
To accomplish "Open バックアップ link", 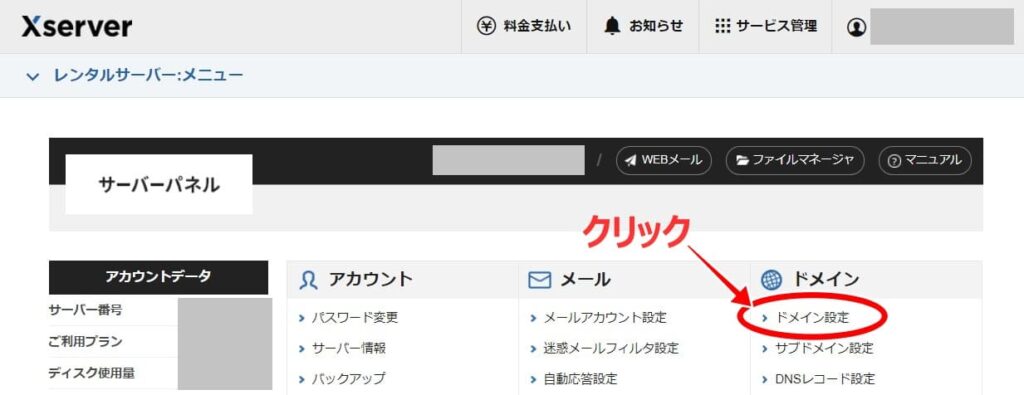I will 348,379.
